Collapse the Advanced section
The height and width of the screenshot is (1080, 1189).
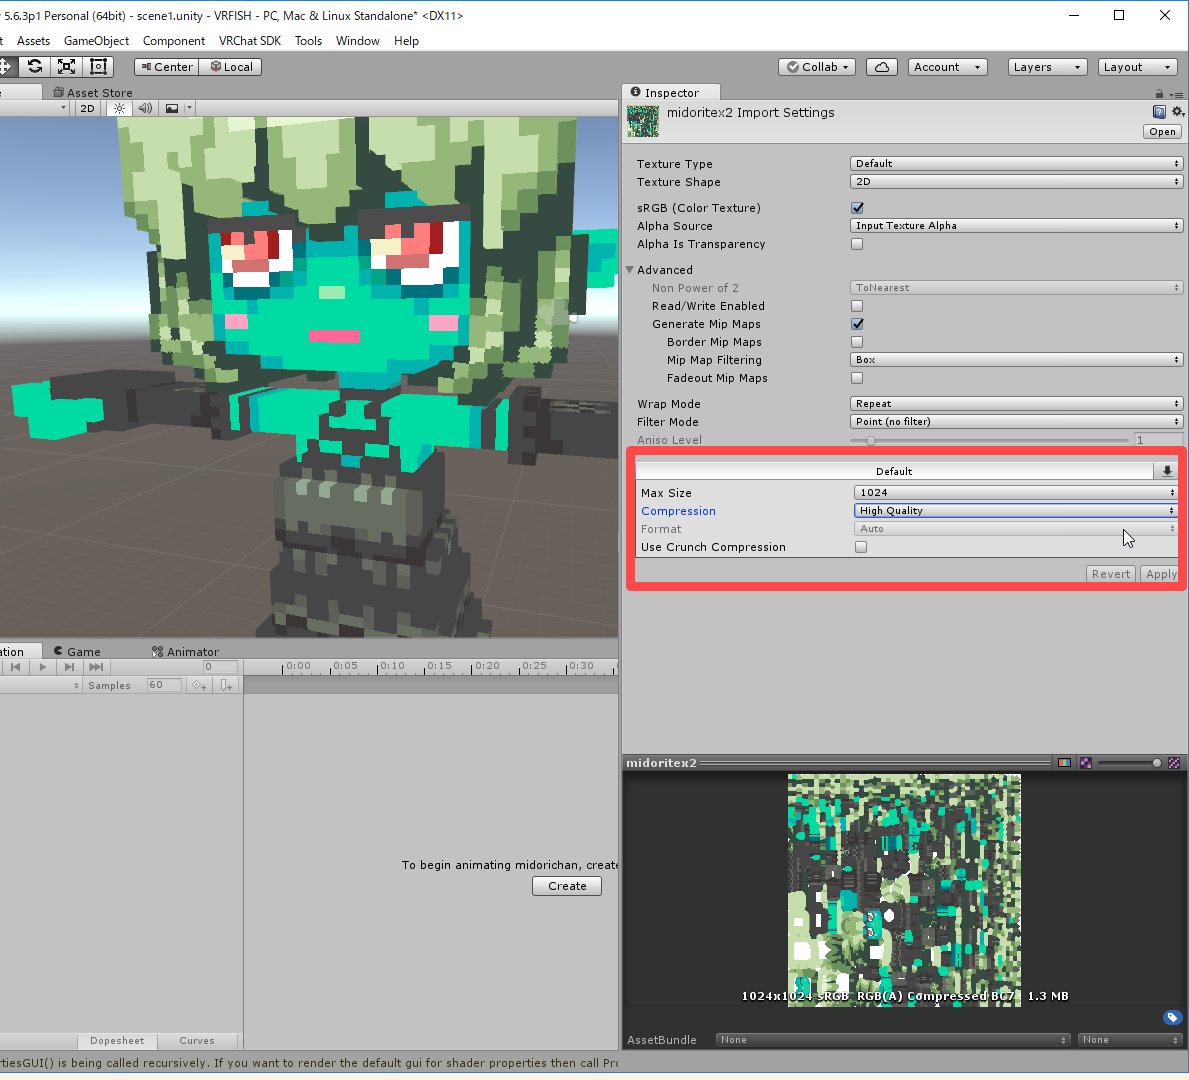tap(630, 270)
